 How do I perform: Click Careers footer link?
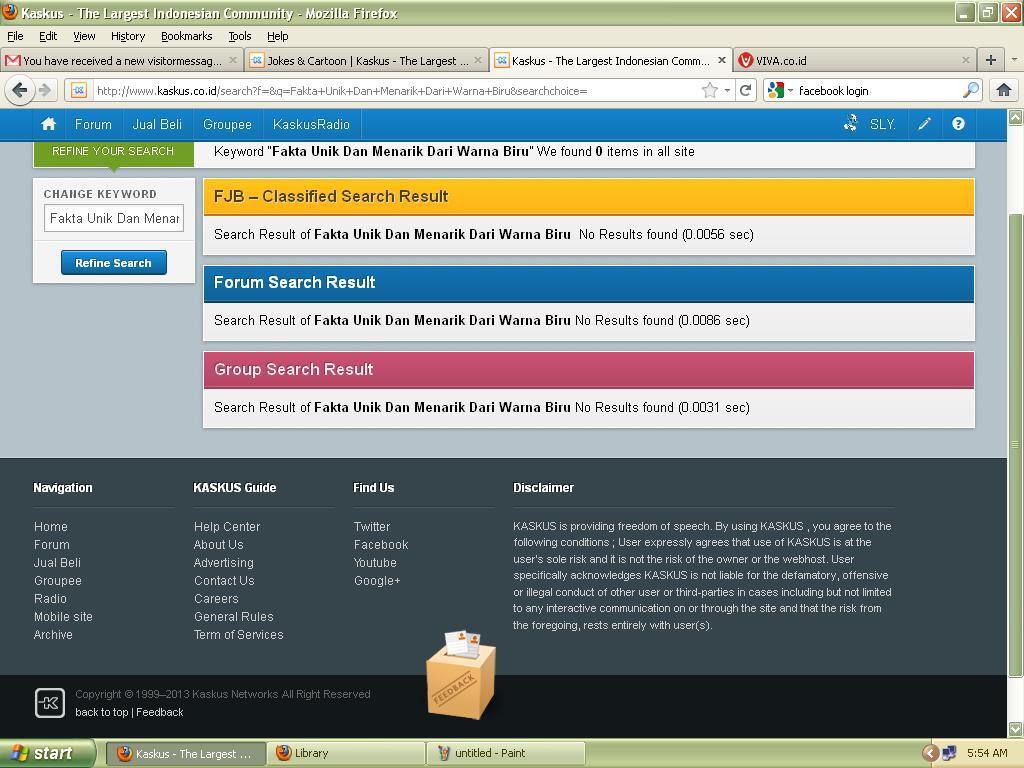pos(216,598)
